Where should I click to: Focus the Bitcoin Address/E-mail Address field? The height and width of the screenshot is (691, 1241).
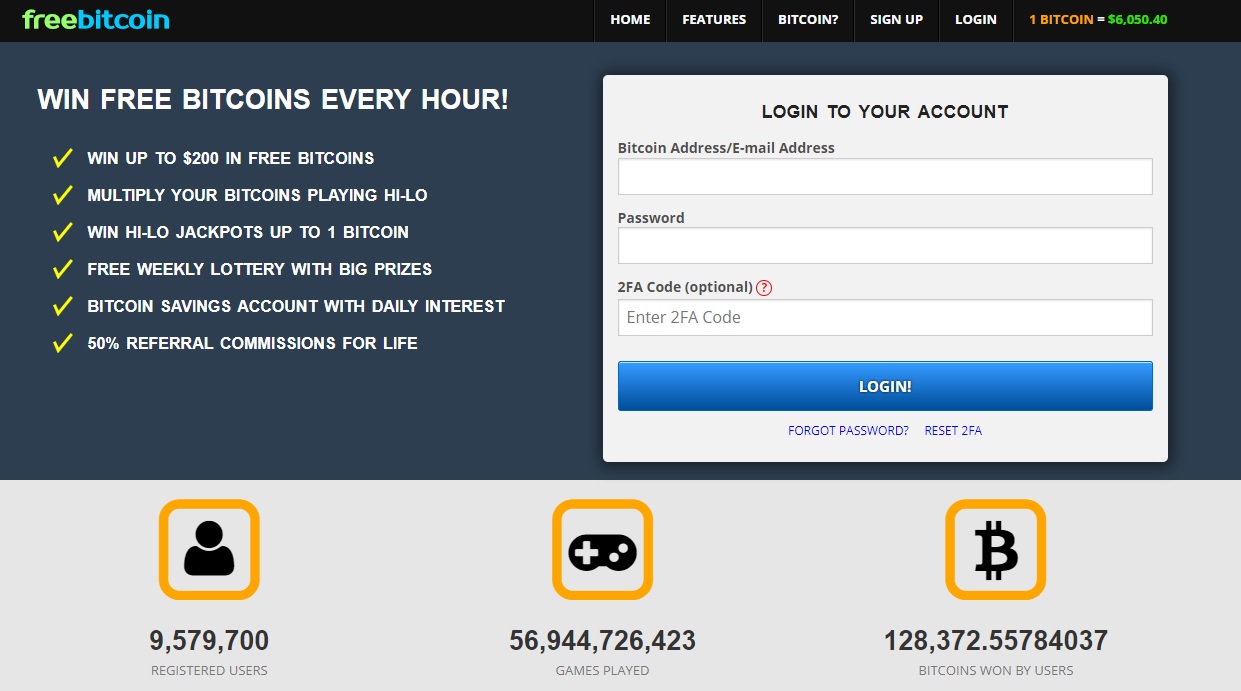click(x=885, y=177)
